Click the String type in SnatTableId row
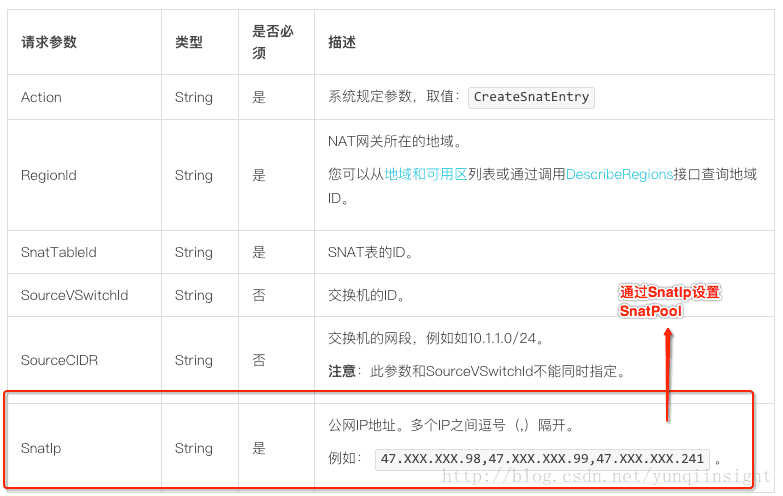Screen dimensions: 783x496 [194, 252]
